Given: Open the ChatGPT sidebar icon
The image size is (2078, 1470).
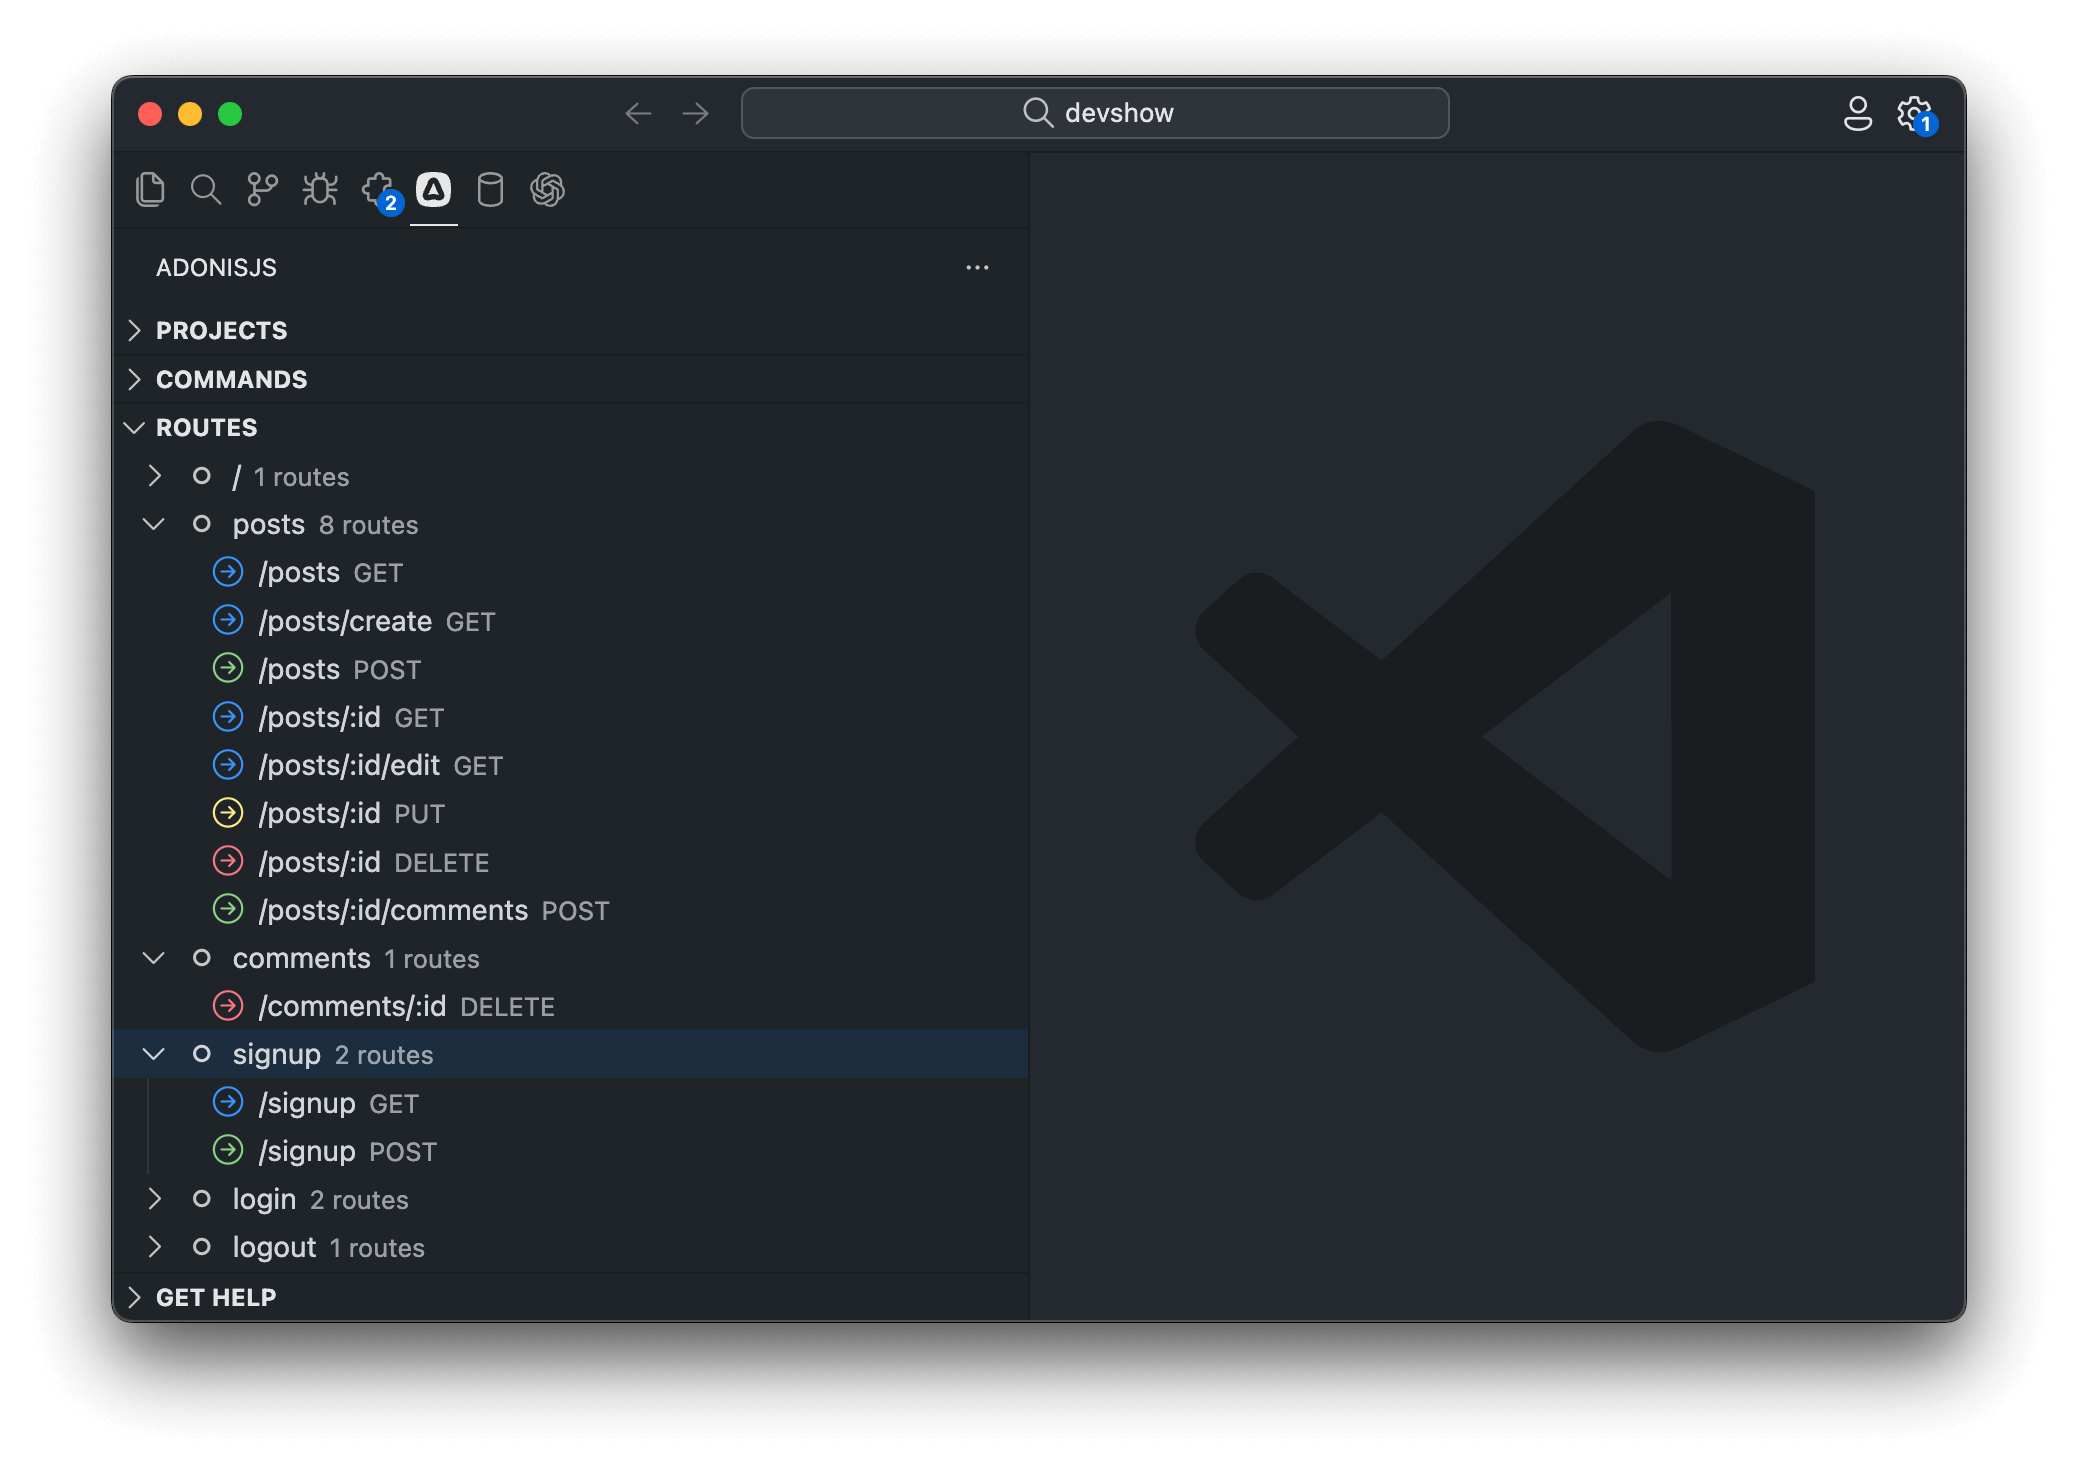Looking at the screenshot, I should 548,190.
